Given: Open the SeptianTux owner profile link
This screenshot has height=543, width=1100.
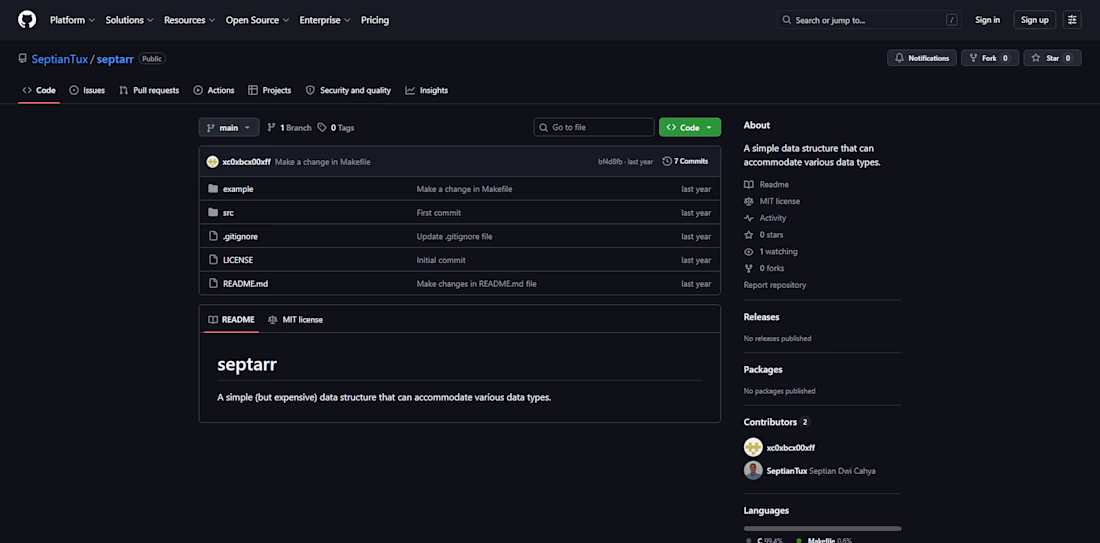Looking at the screenshot, I should [x=60, y=59].
